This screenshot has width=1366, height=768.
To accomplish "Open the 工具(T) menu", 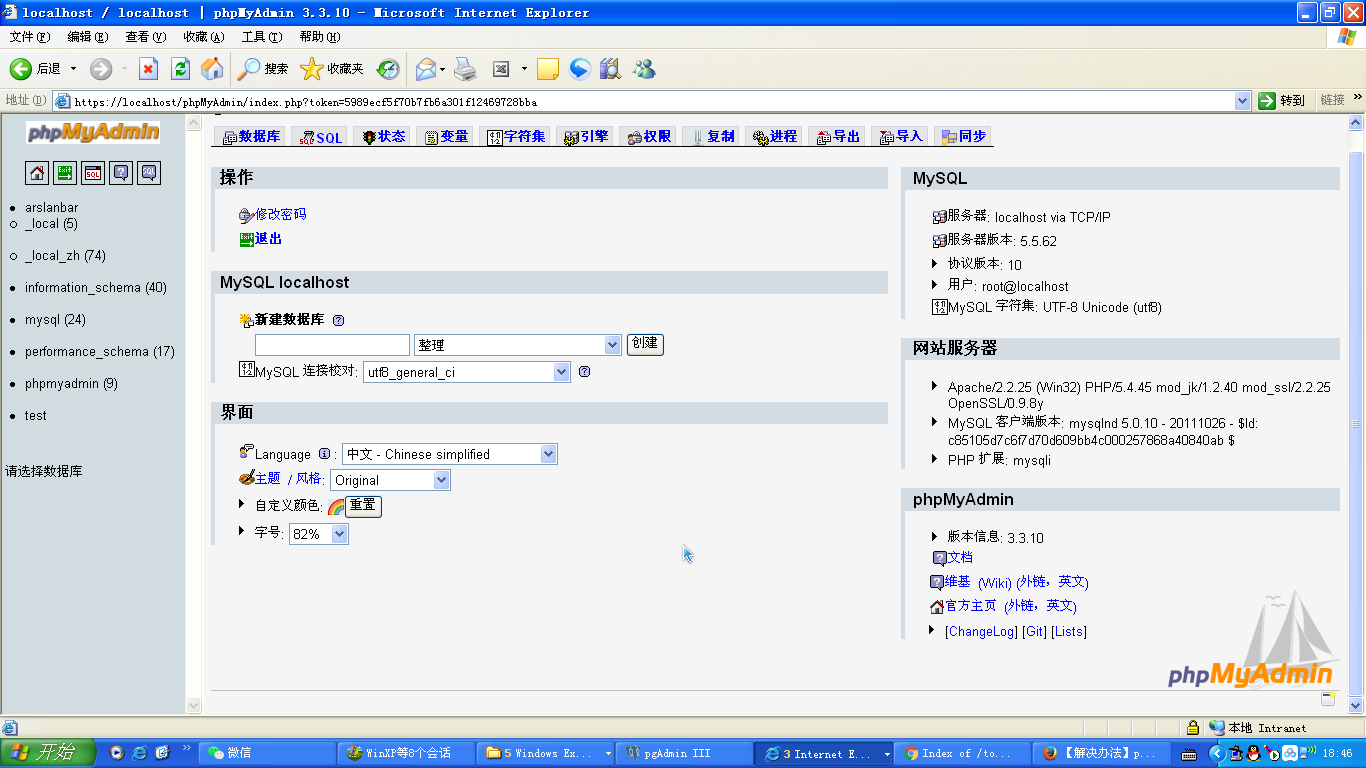I will pyautogui.click(x=261, y=37).
